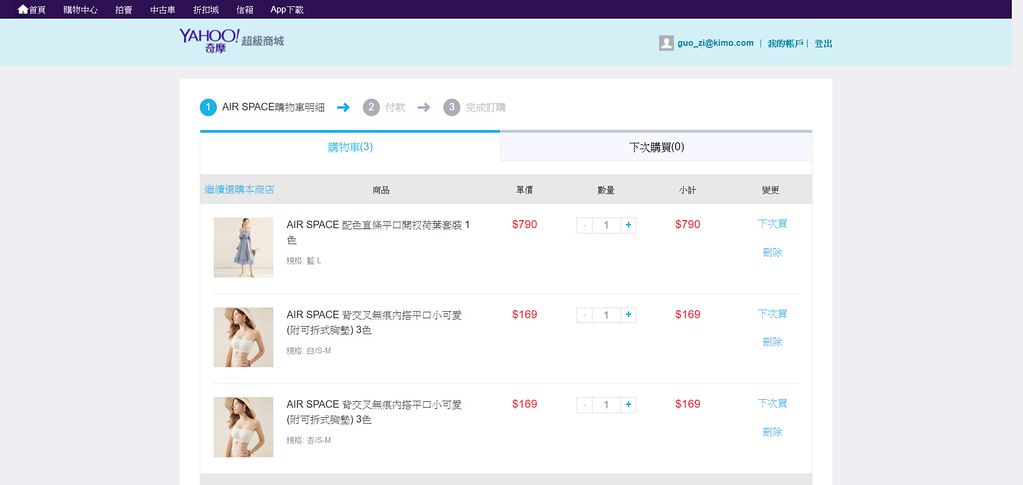The image size is (1023, 485).
Task: Open 拍賣 in top navigation
Action: [x=123, y=10]
